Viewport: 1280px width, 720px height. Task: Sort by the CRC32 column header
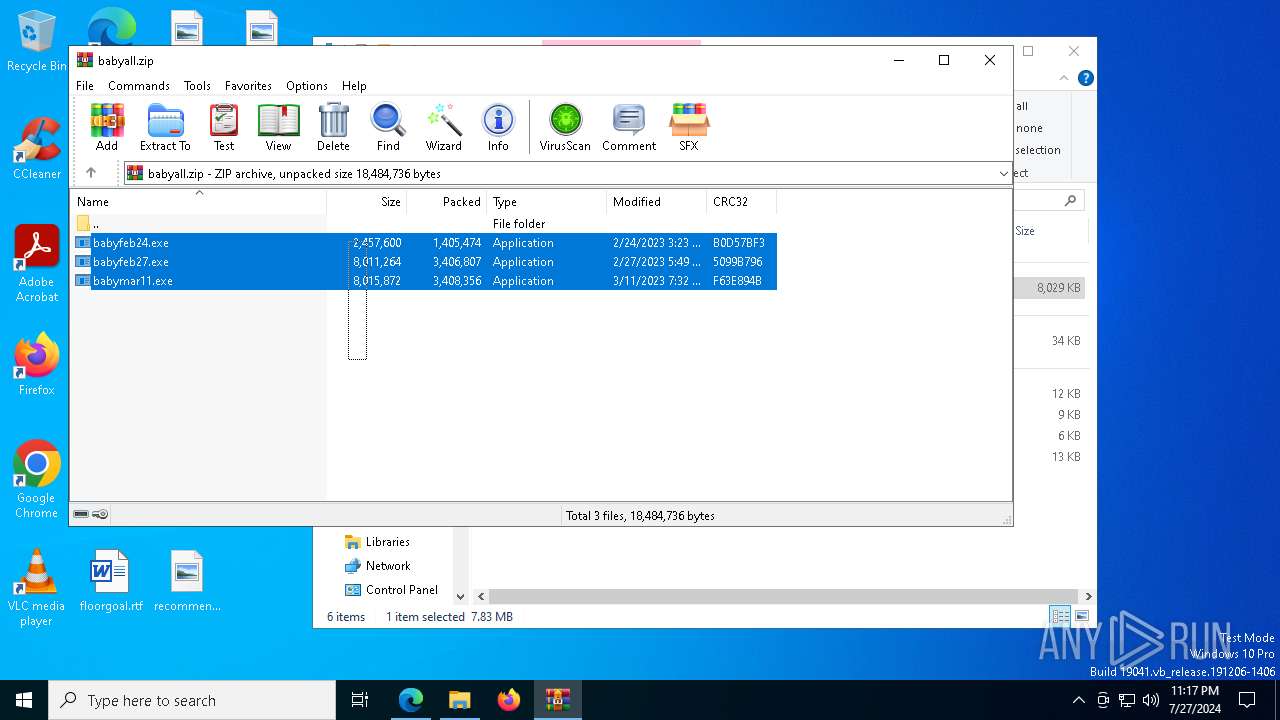click(x=741, y=202)
